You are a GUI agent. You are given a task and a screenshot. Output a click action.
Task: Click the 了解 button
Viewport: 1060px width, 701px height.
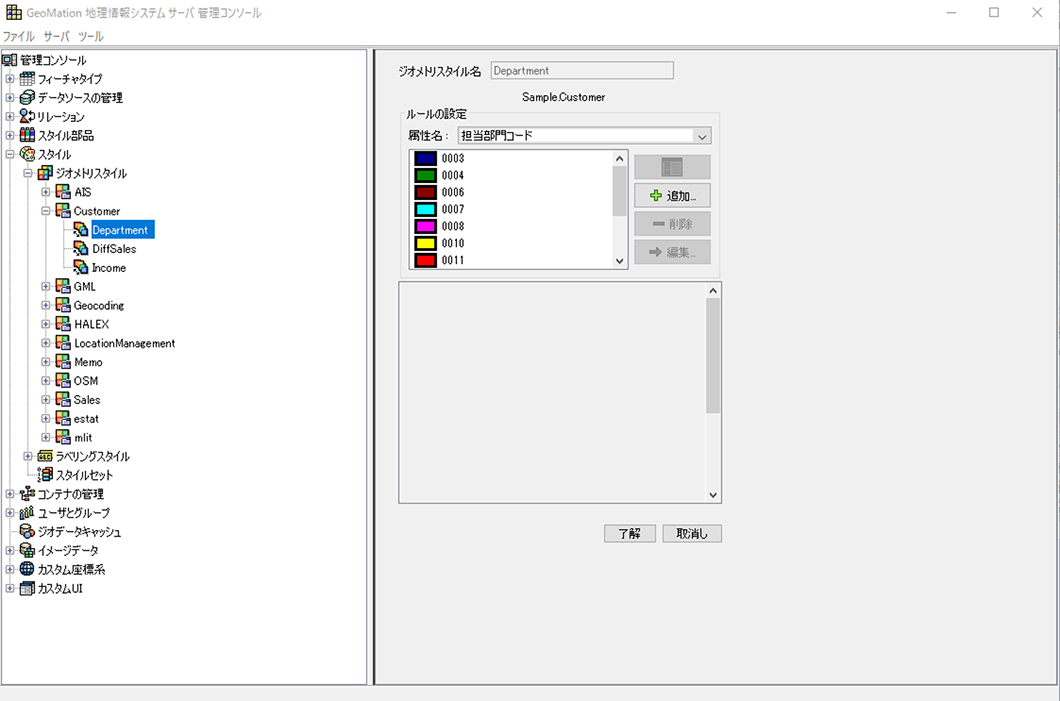(x=629, y=534)
